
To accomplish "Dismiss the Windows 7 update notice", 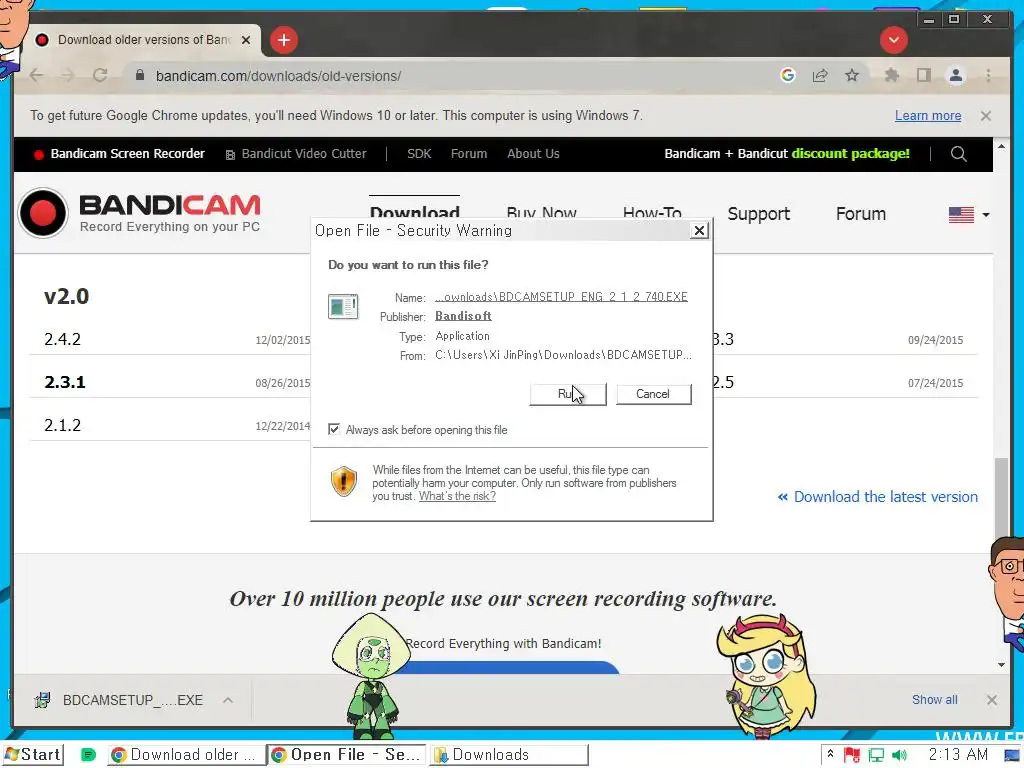I will pyautogui.click(x=986, y=116).
